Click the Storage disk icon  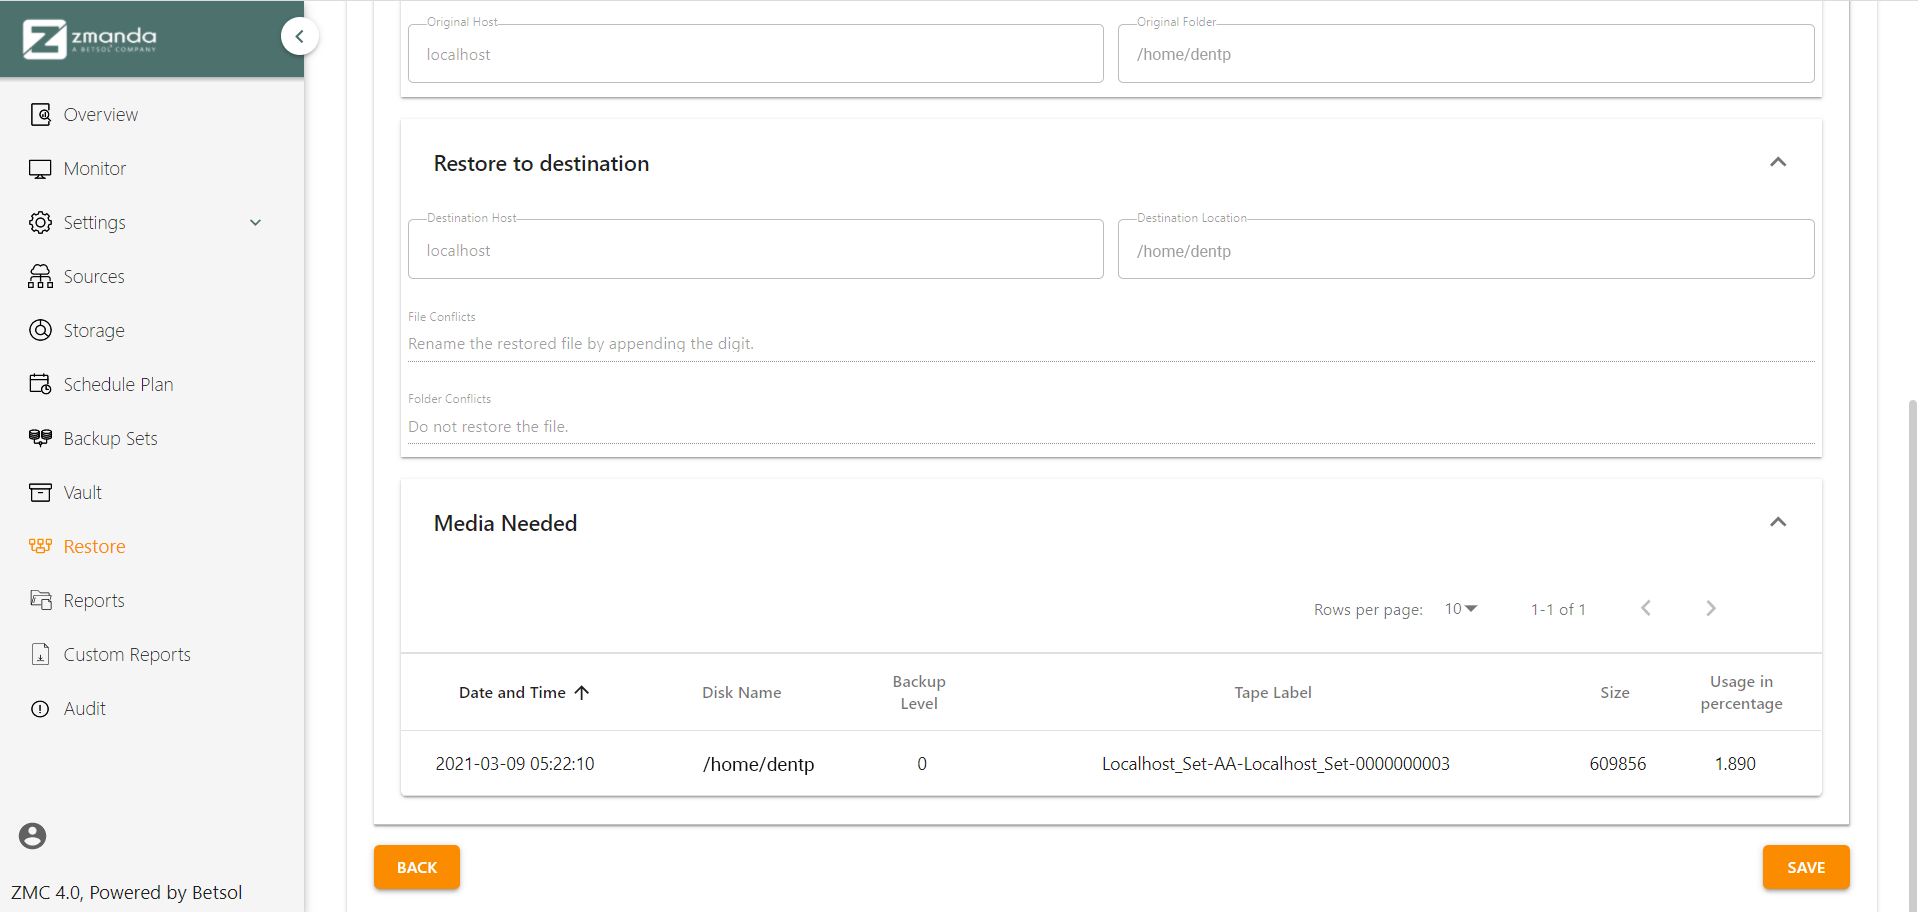point(40,330)
